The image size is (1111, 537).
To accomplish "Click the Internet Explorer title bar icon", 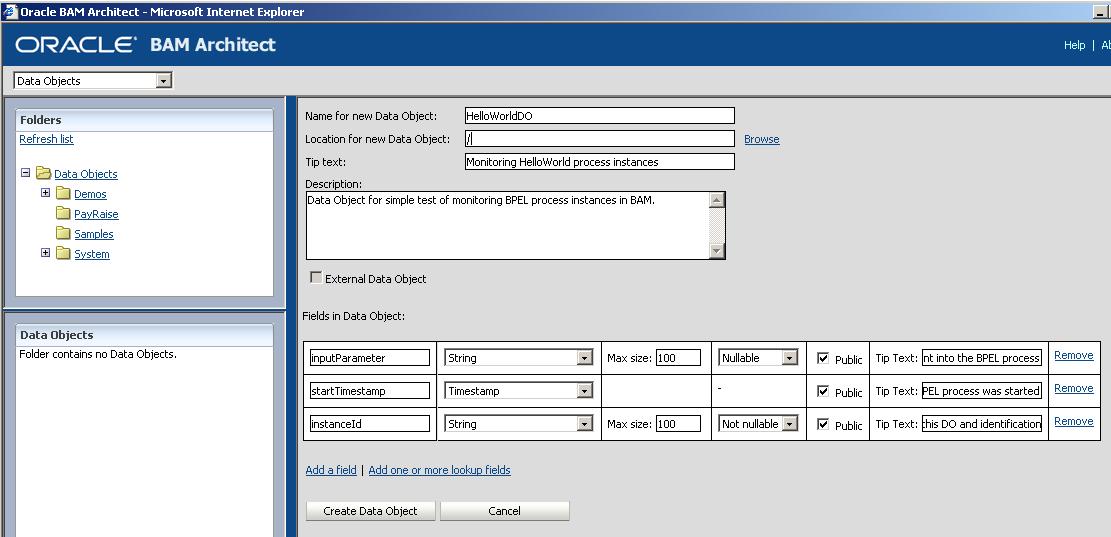I will coord(10,12).
